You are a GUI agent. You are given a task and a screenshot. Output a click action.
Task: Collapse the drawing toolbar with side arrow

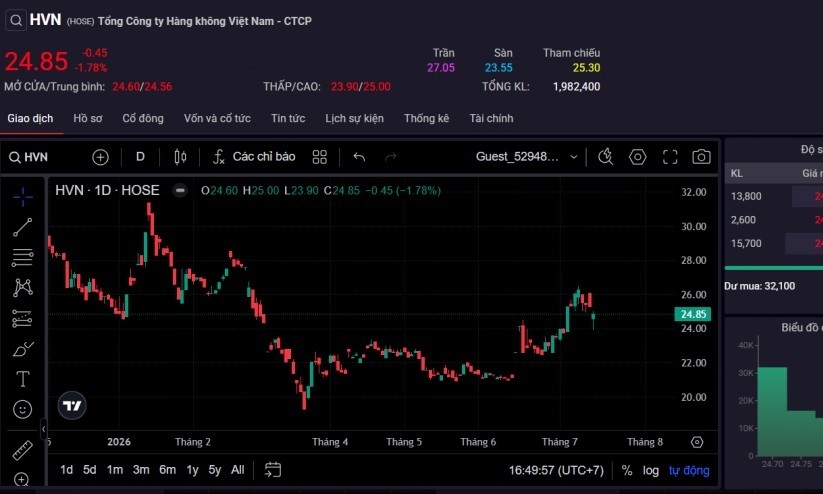click(x=44, y=429)
